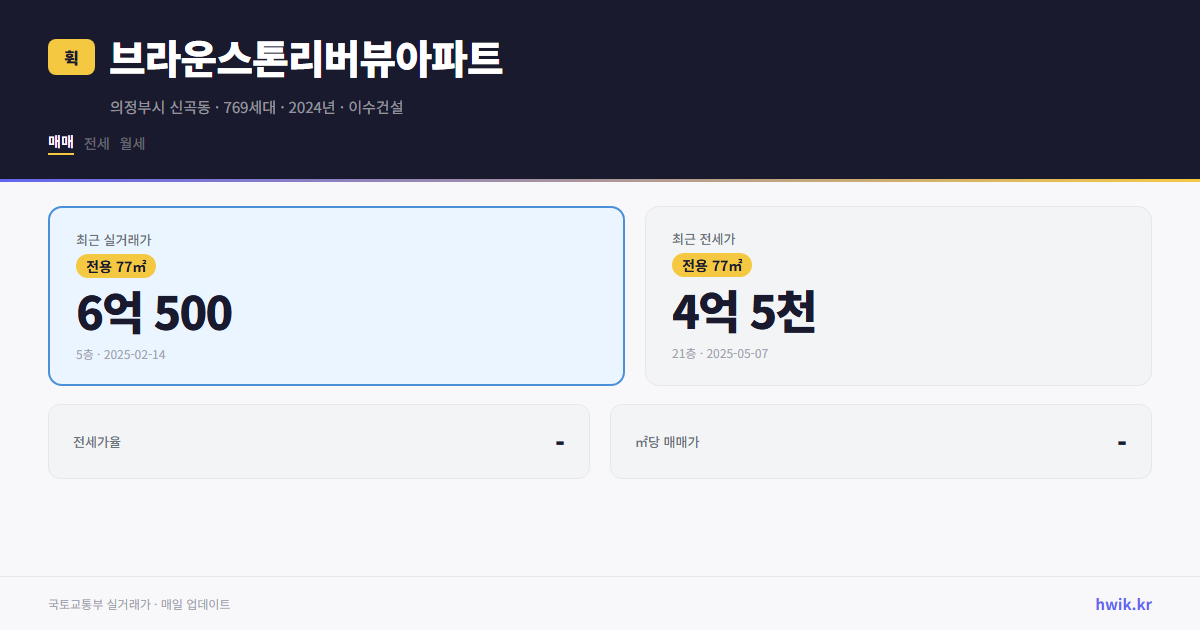Click the 6억 500 price value
The image size is (1200, 630).
coord(153,312)
